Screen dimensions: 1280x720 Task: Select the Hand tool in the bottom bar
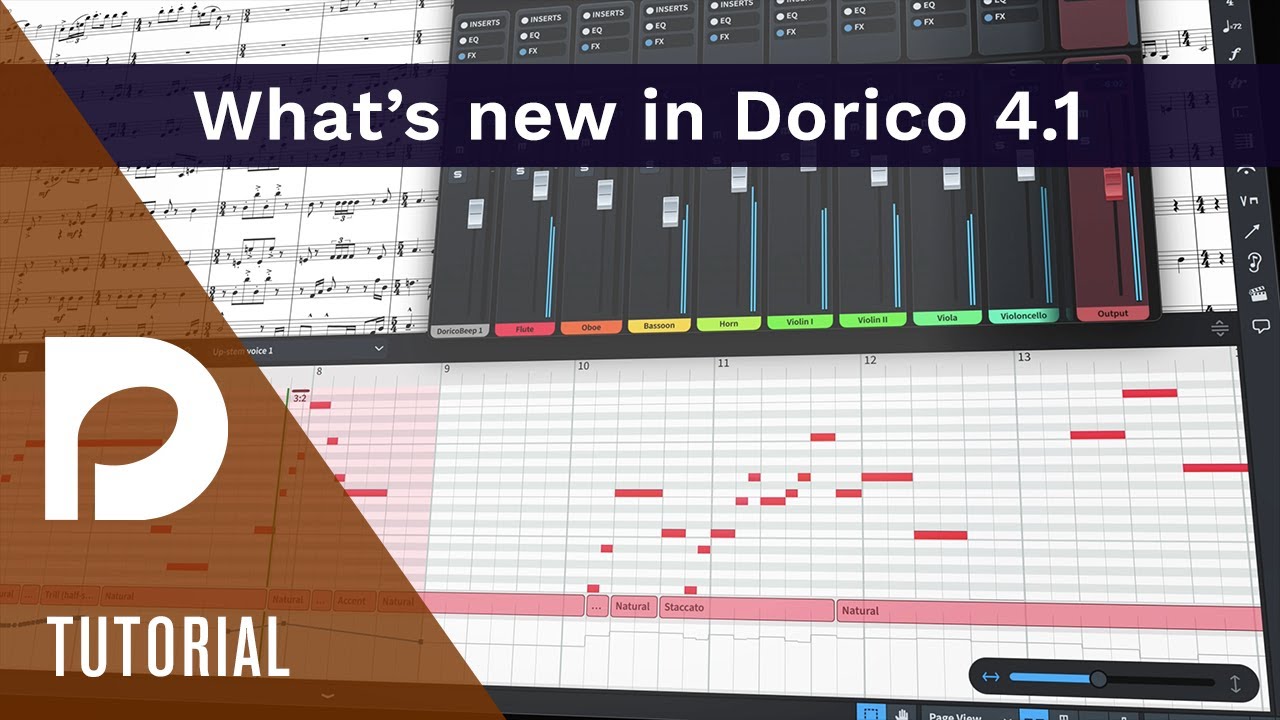tap(901, 713)
